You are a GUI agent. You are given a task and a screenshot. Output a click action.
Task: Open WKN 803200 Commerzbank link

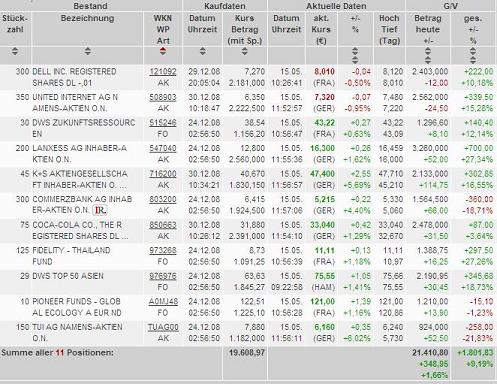(163, 199)
